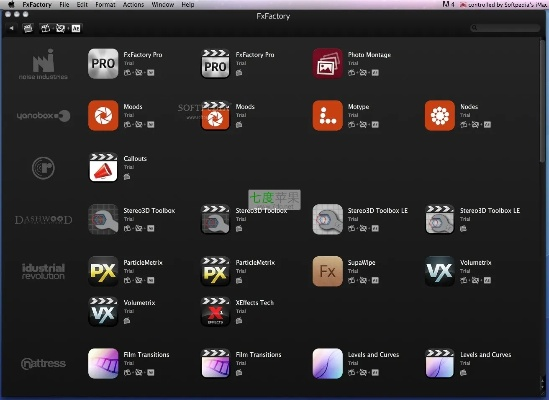Open the Window menu
Viewport: 549px width, 400px height.
click(x=162, y=5)
